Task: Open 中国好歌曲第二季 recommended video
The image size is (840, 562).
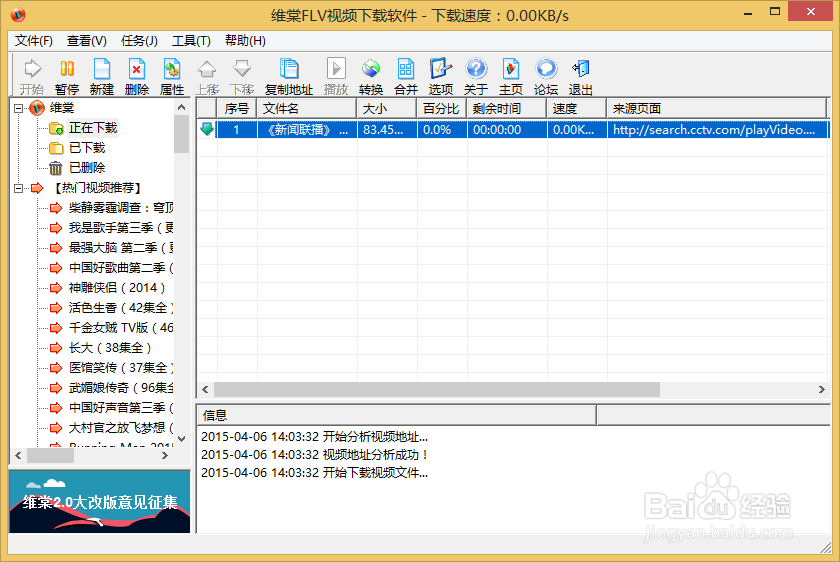Action: pyautogui.click(x=121, y=268)
